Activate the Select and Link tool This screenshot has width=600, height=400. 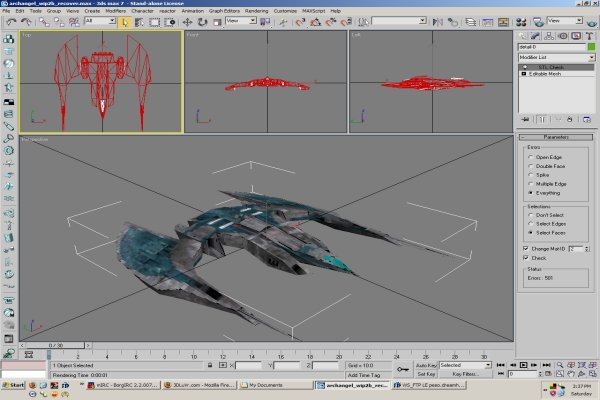pyautogui.click(x=44, y=22)
